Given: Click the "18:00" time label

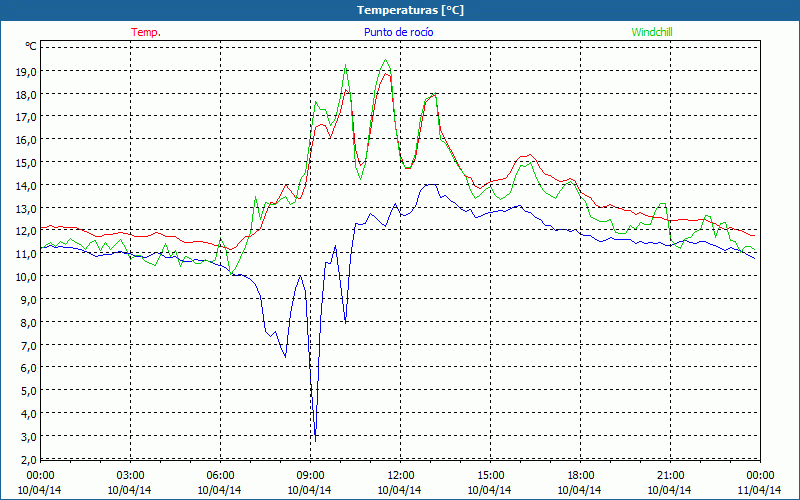Looking at the screenshot, I should coord(580,476).
